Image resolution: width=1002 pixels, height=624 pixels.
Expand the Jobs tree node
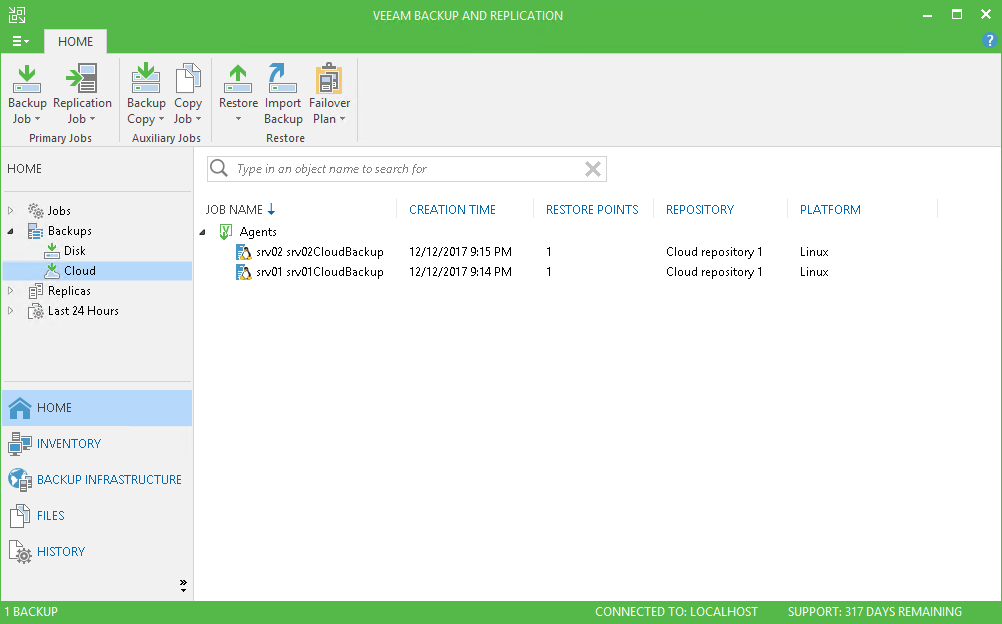10,210
